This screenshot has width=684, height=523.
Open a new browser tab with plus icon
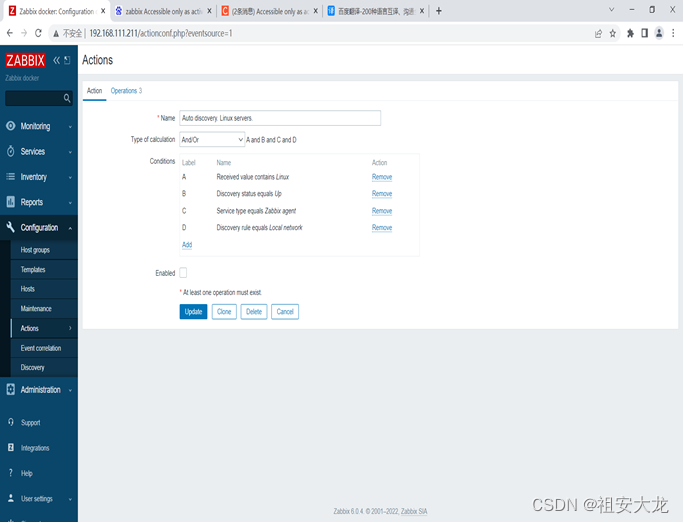(x=439, y=11)
